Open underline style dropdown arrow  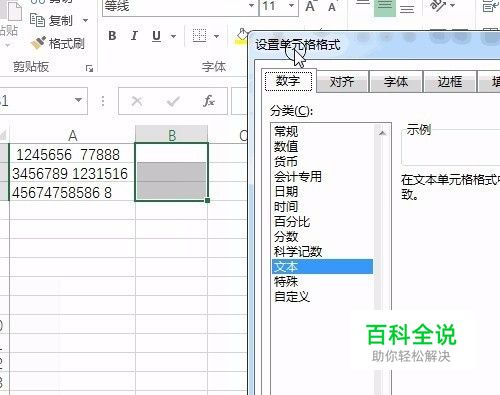point(173,36)
